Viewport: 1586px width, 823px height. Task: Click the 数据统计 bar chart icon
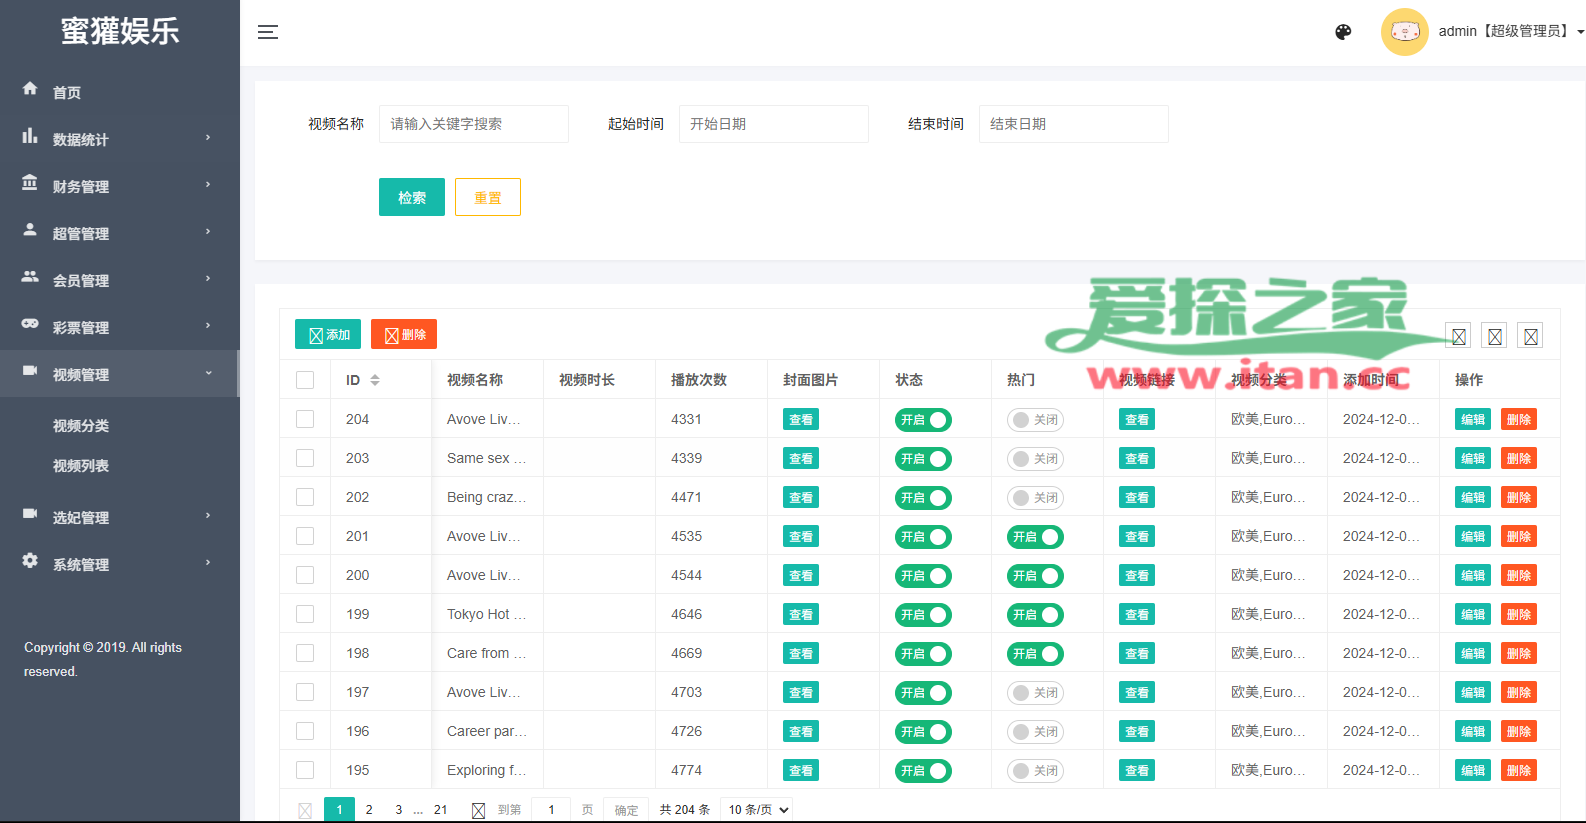(30, 136)
